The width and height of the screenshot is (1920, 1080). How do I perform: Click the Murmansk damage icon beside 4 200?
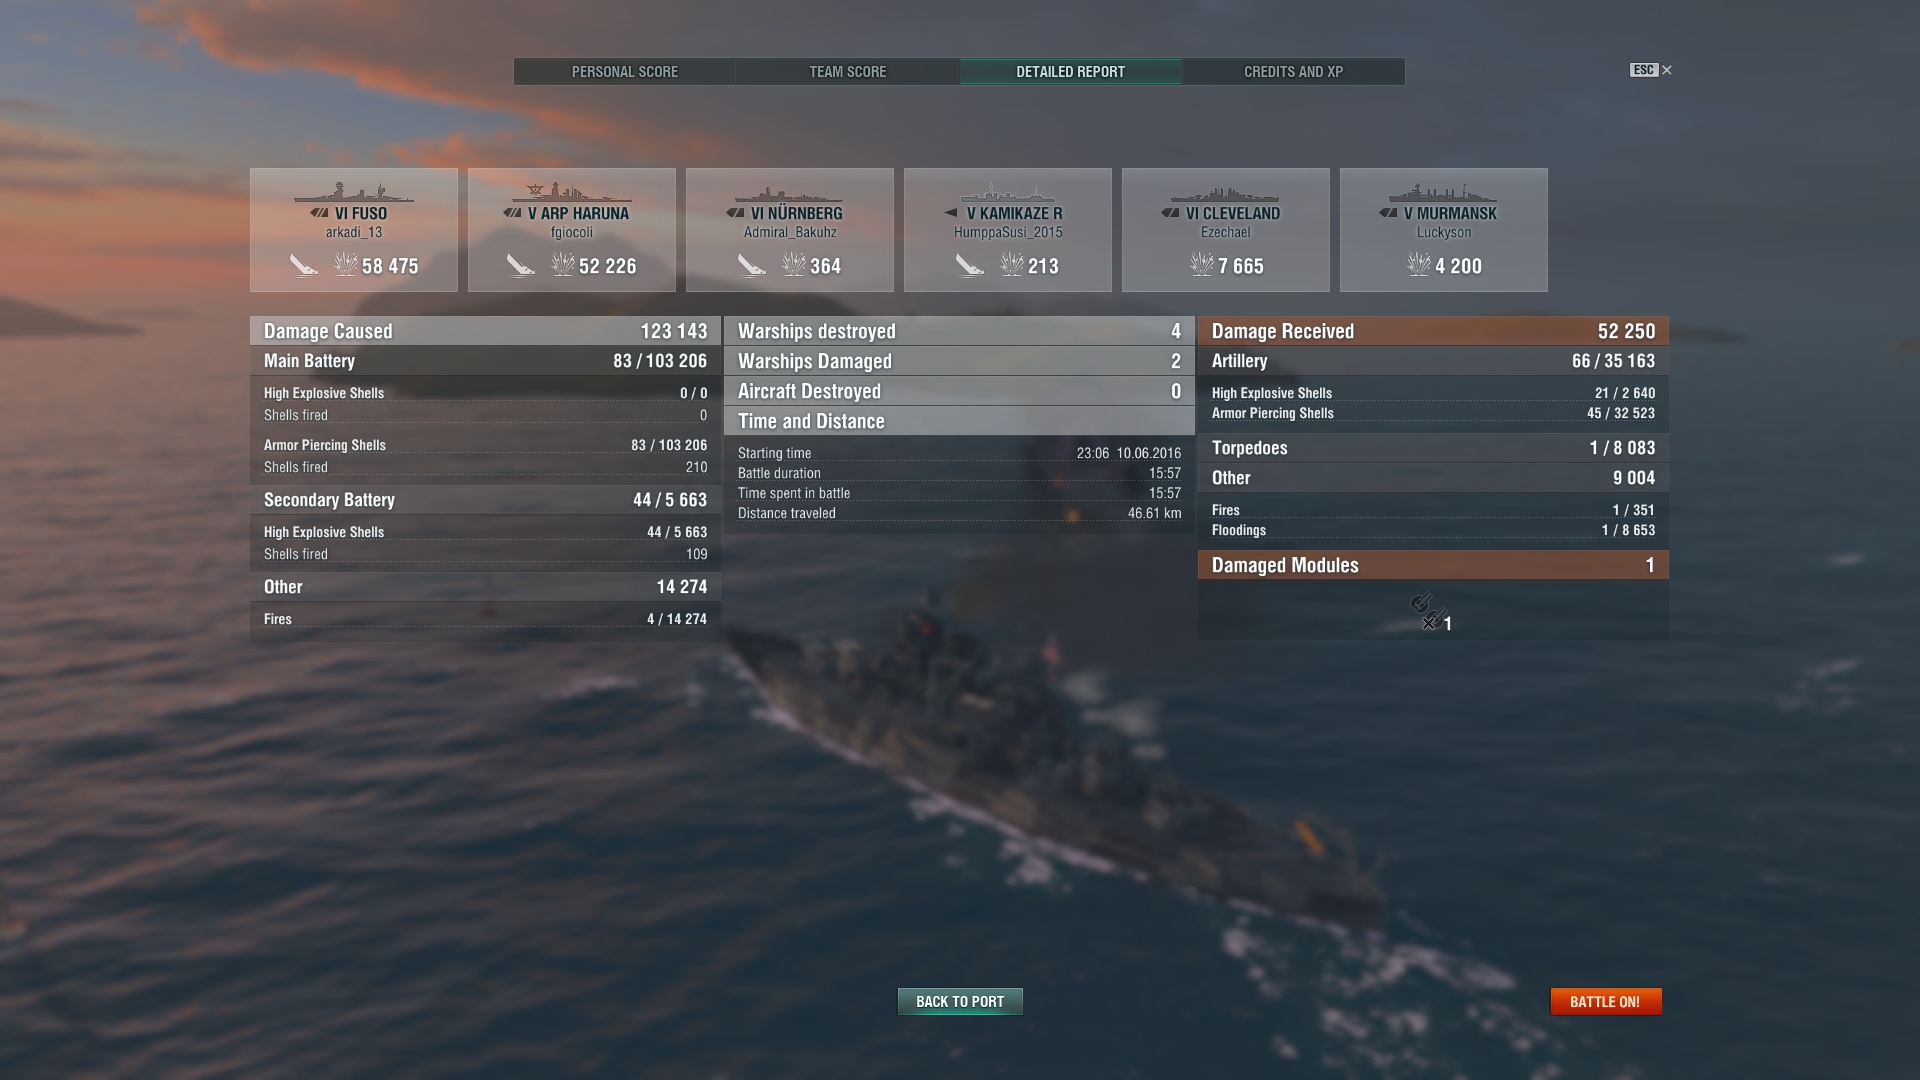coord(1418,265)
